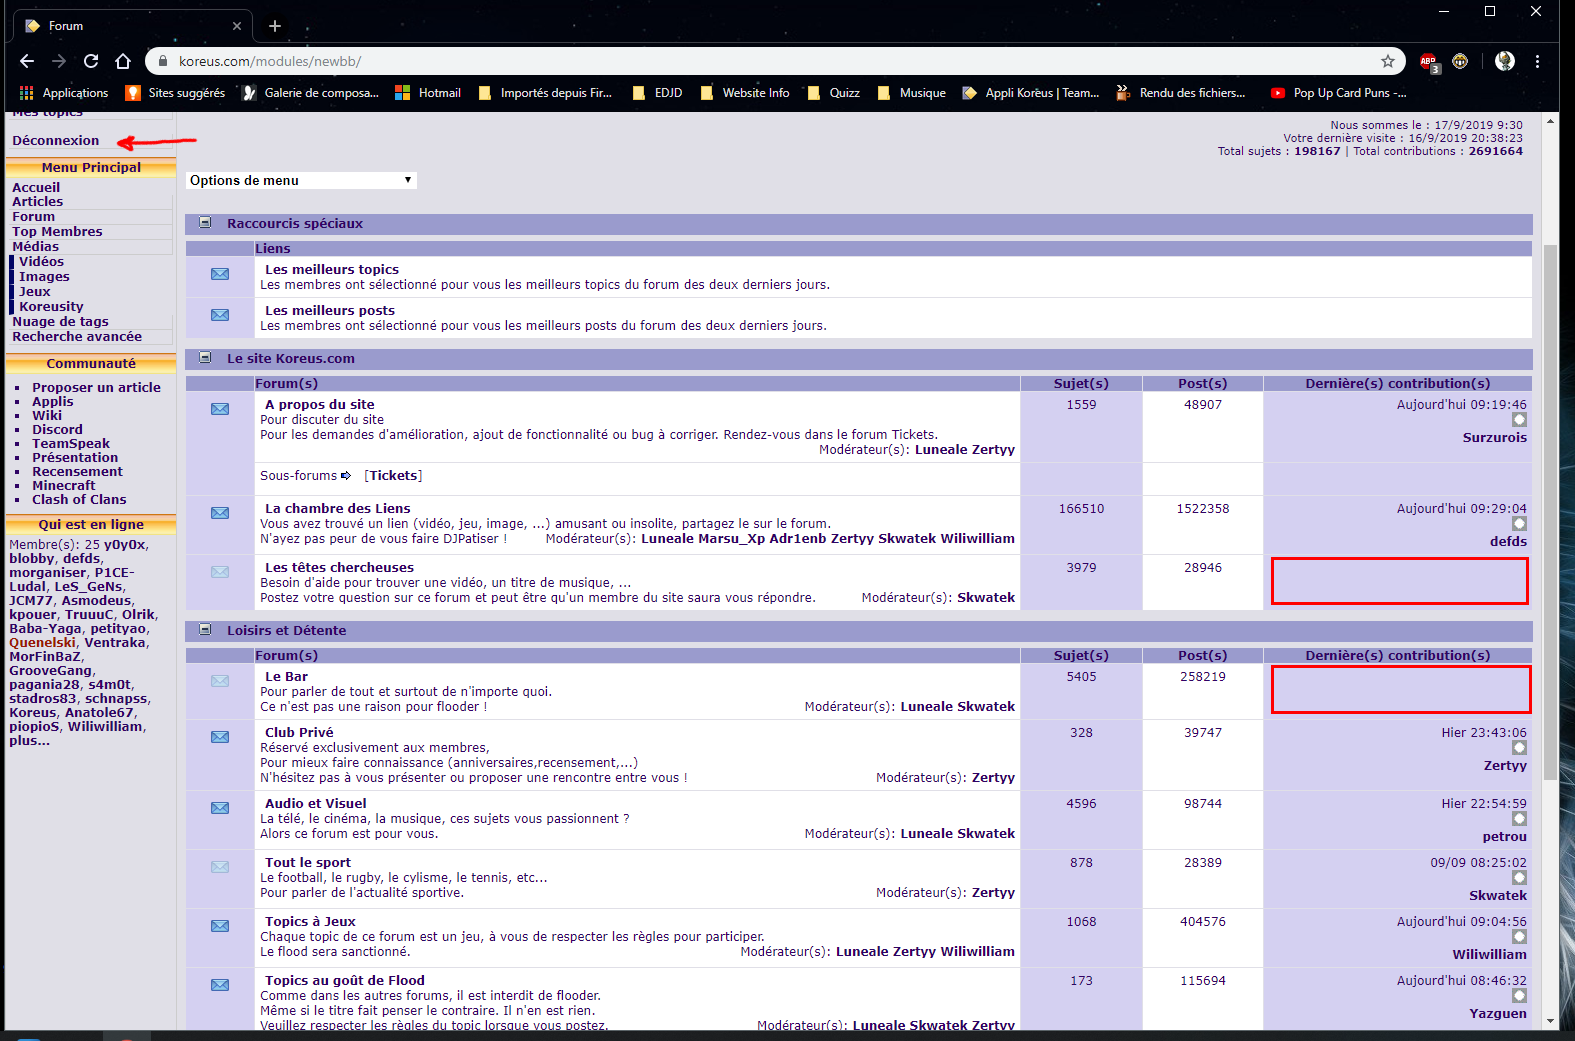
Task: Go to browser home page icon
Action: [x=123, y=61]
